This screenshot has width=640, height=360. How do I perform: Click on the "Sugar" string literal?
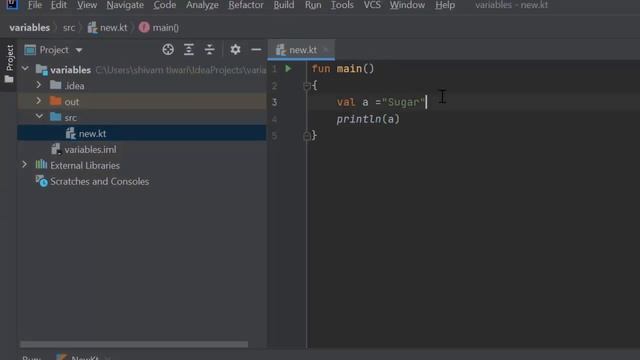403,102
